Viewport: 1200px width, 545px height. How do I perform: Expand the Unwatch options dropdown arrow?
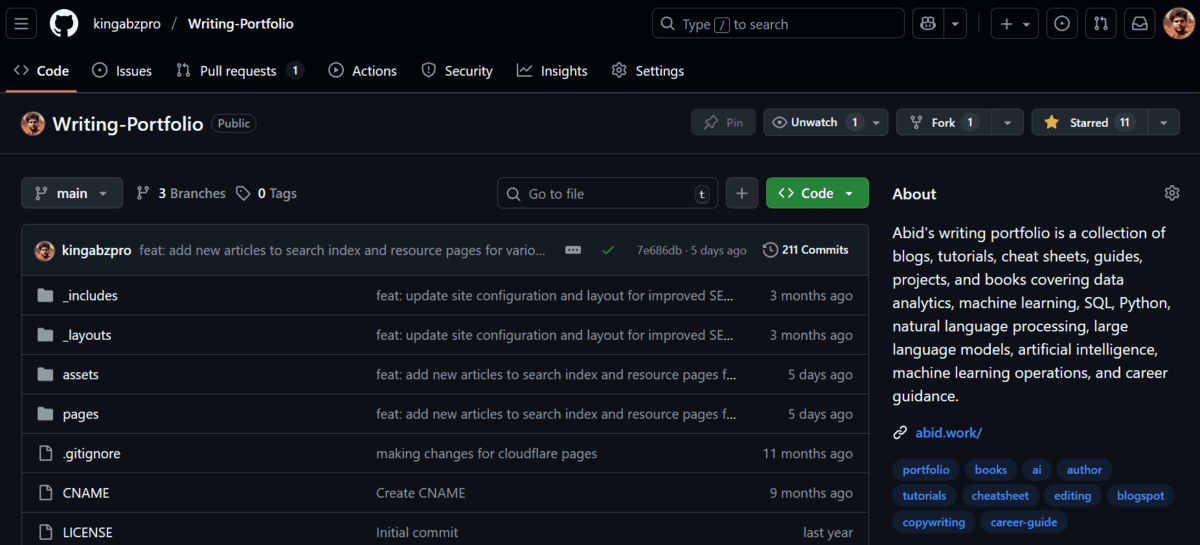[x=877, y=122]
